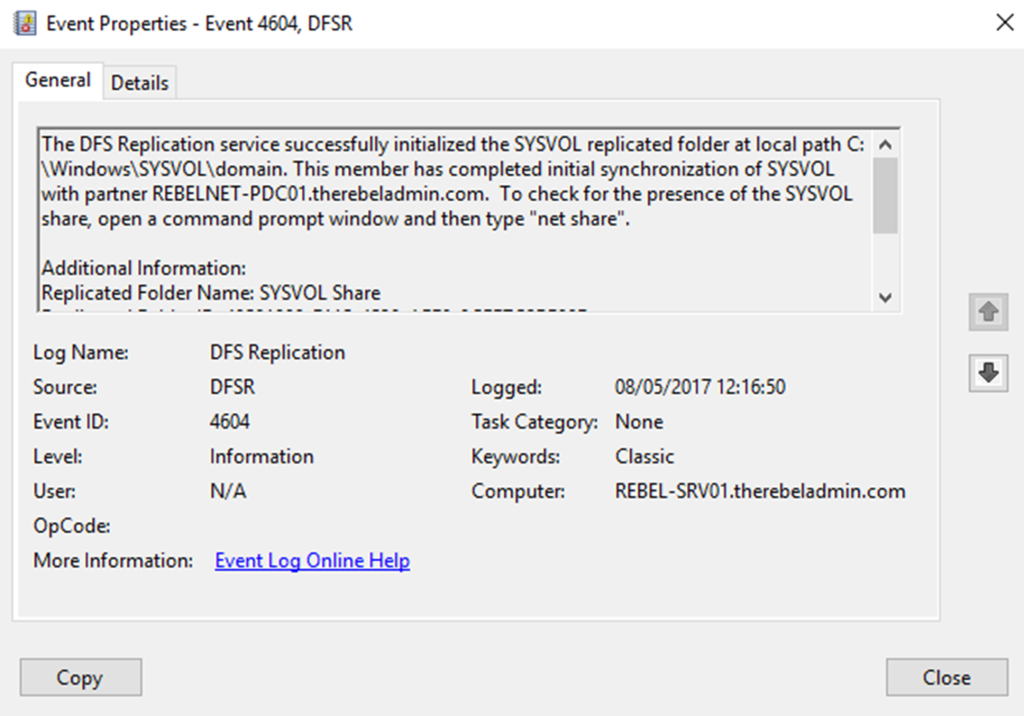Switch to the Details tab
This screenshot has height=716, width=1024.
139,82
